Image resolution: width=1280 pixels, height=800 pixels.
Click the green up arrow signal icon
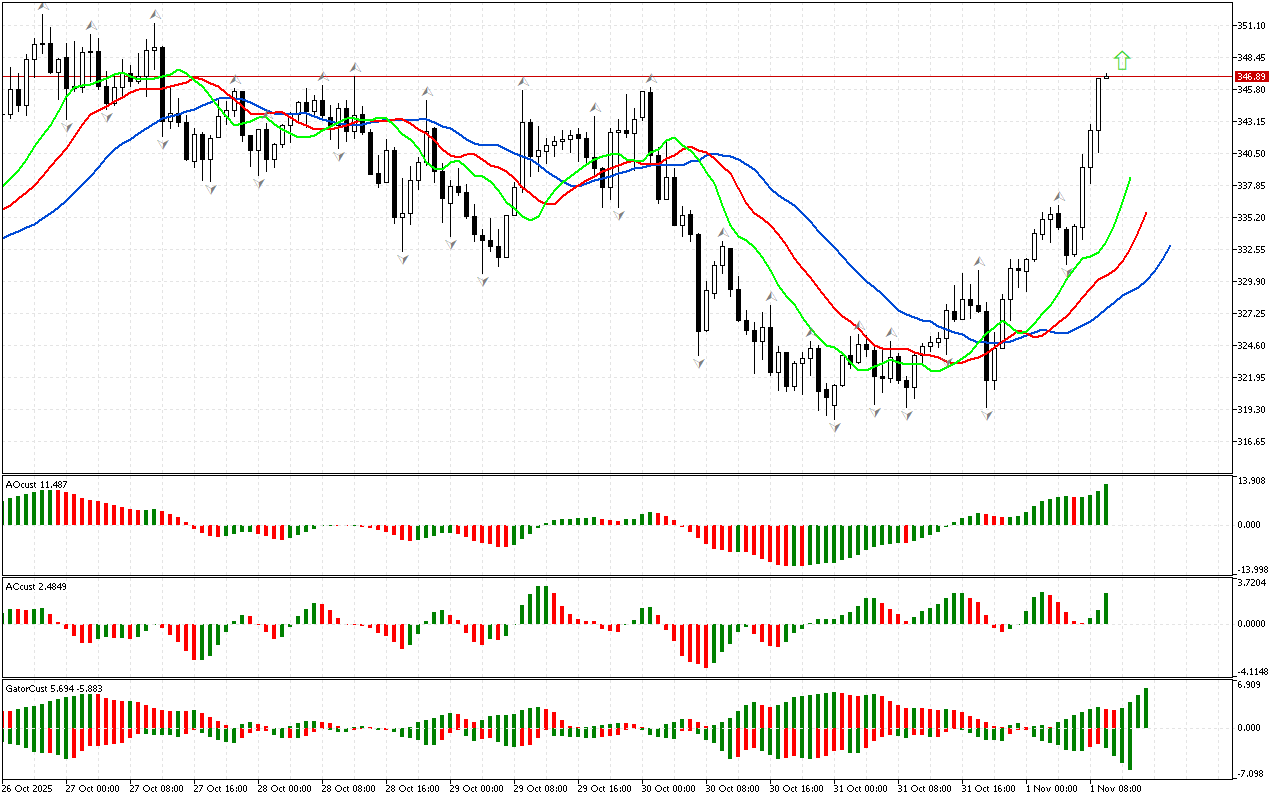pos(1122,61)
